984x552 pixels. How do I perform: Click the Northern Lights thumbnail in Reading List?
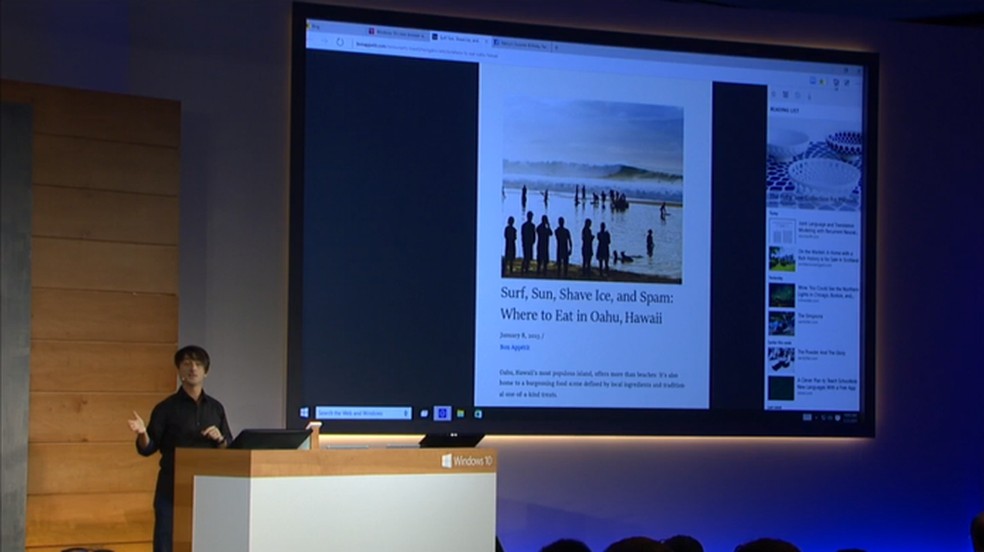(x=782, y=295)
